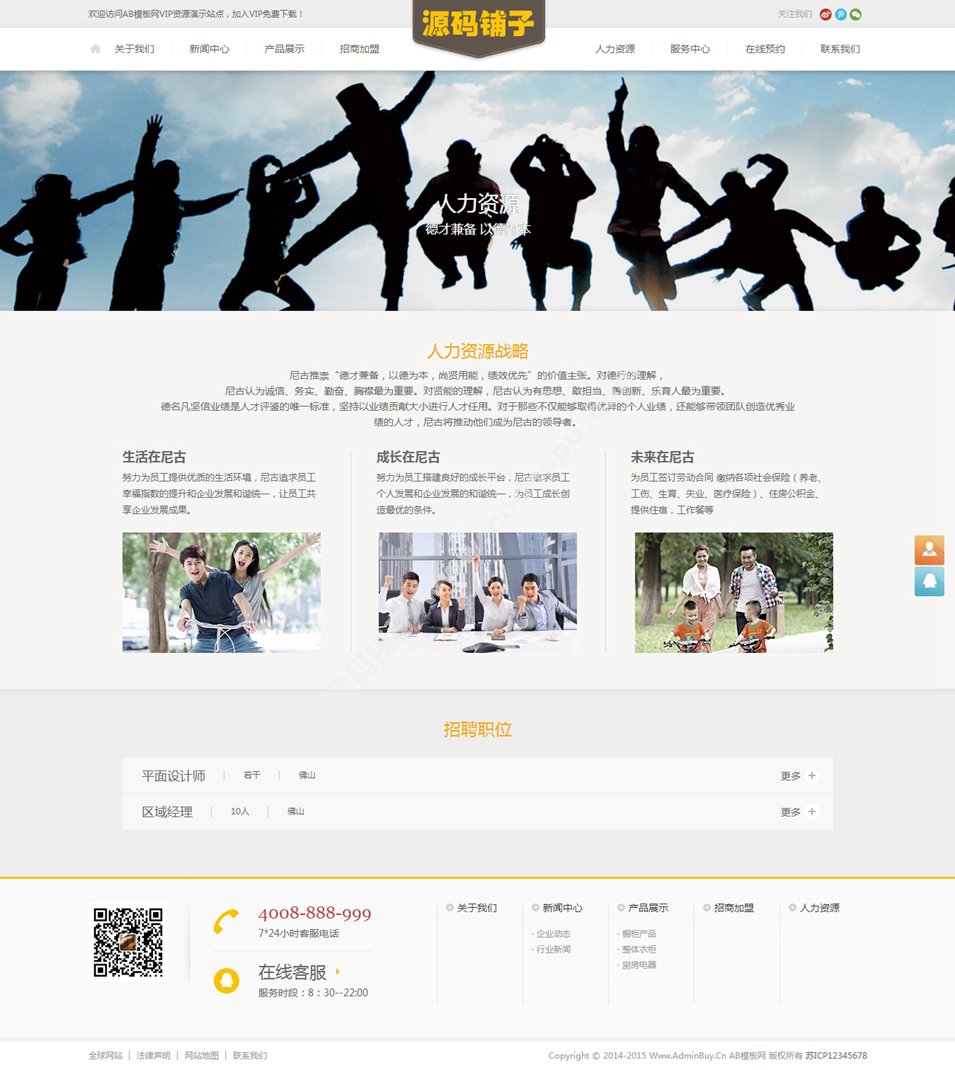Click the 未来在尼古 heading
955x1070 pixels.
662,457
